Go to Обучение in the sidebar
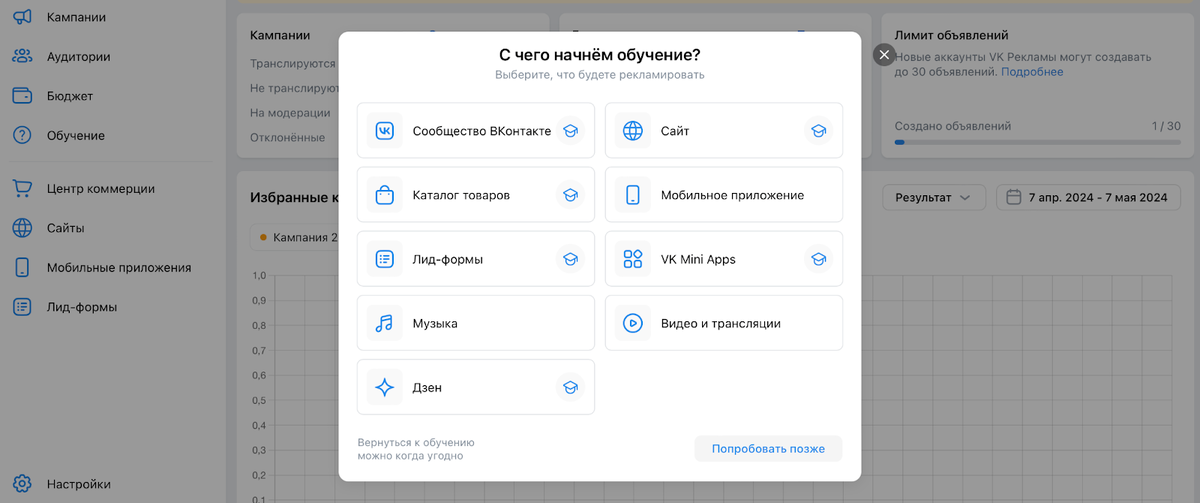The image size is (1200, 503). tap(76, 135)
